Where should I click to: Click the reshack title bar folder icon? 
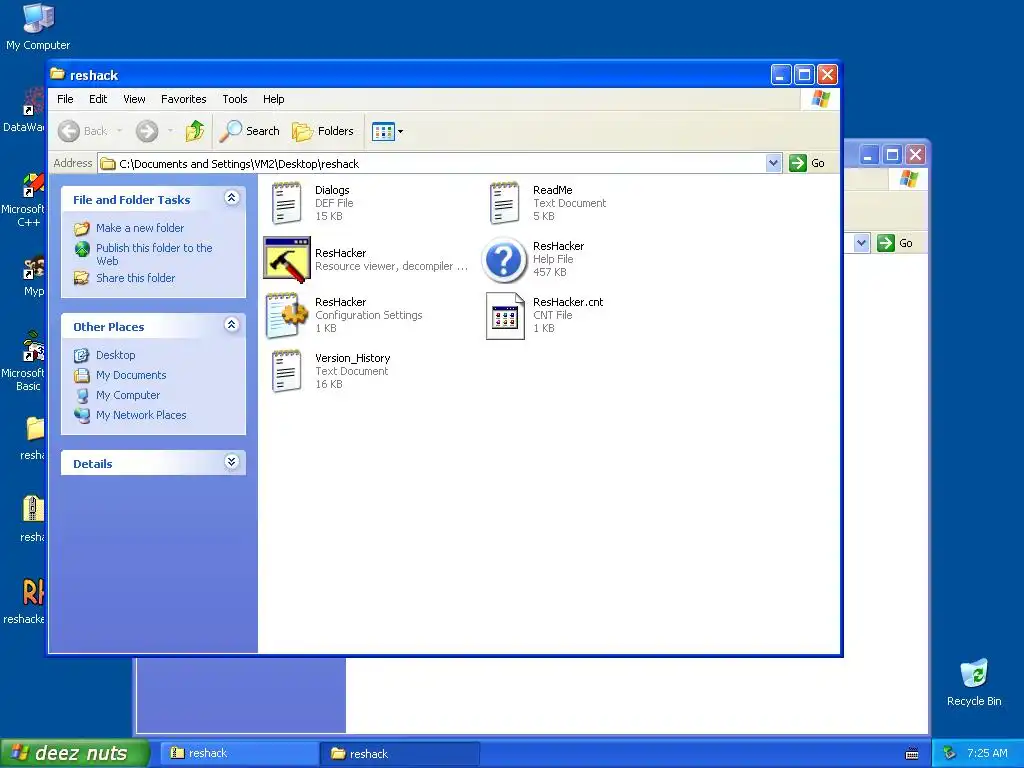click(57, 74)
